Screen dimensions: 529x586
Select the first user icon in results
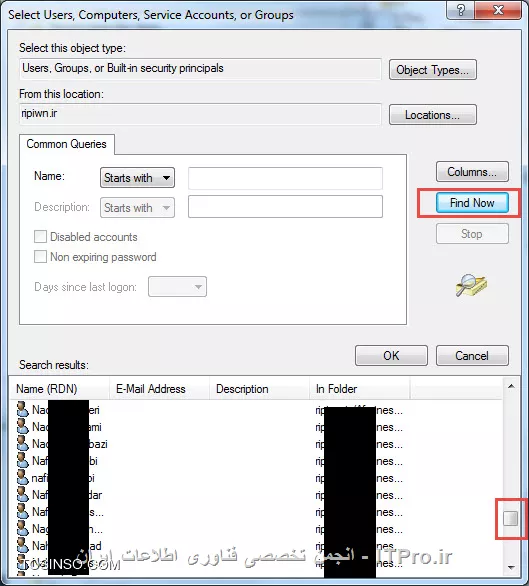22,410
